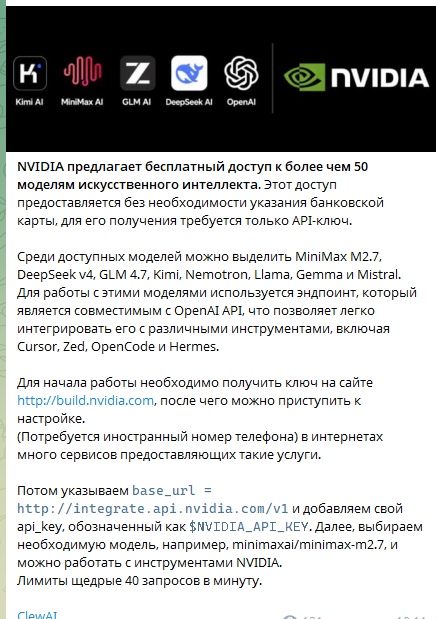Click the NVIDIA wordmark text in banner

tap(380, 77)
